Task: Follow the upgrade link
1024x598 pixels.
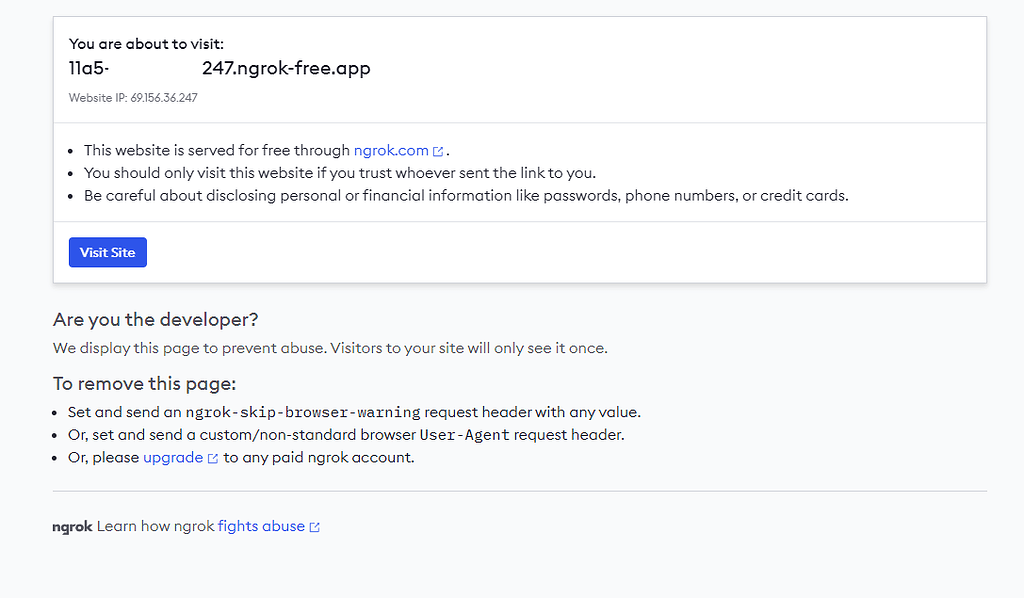Action: pos(172,458)
